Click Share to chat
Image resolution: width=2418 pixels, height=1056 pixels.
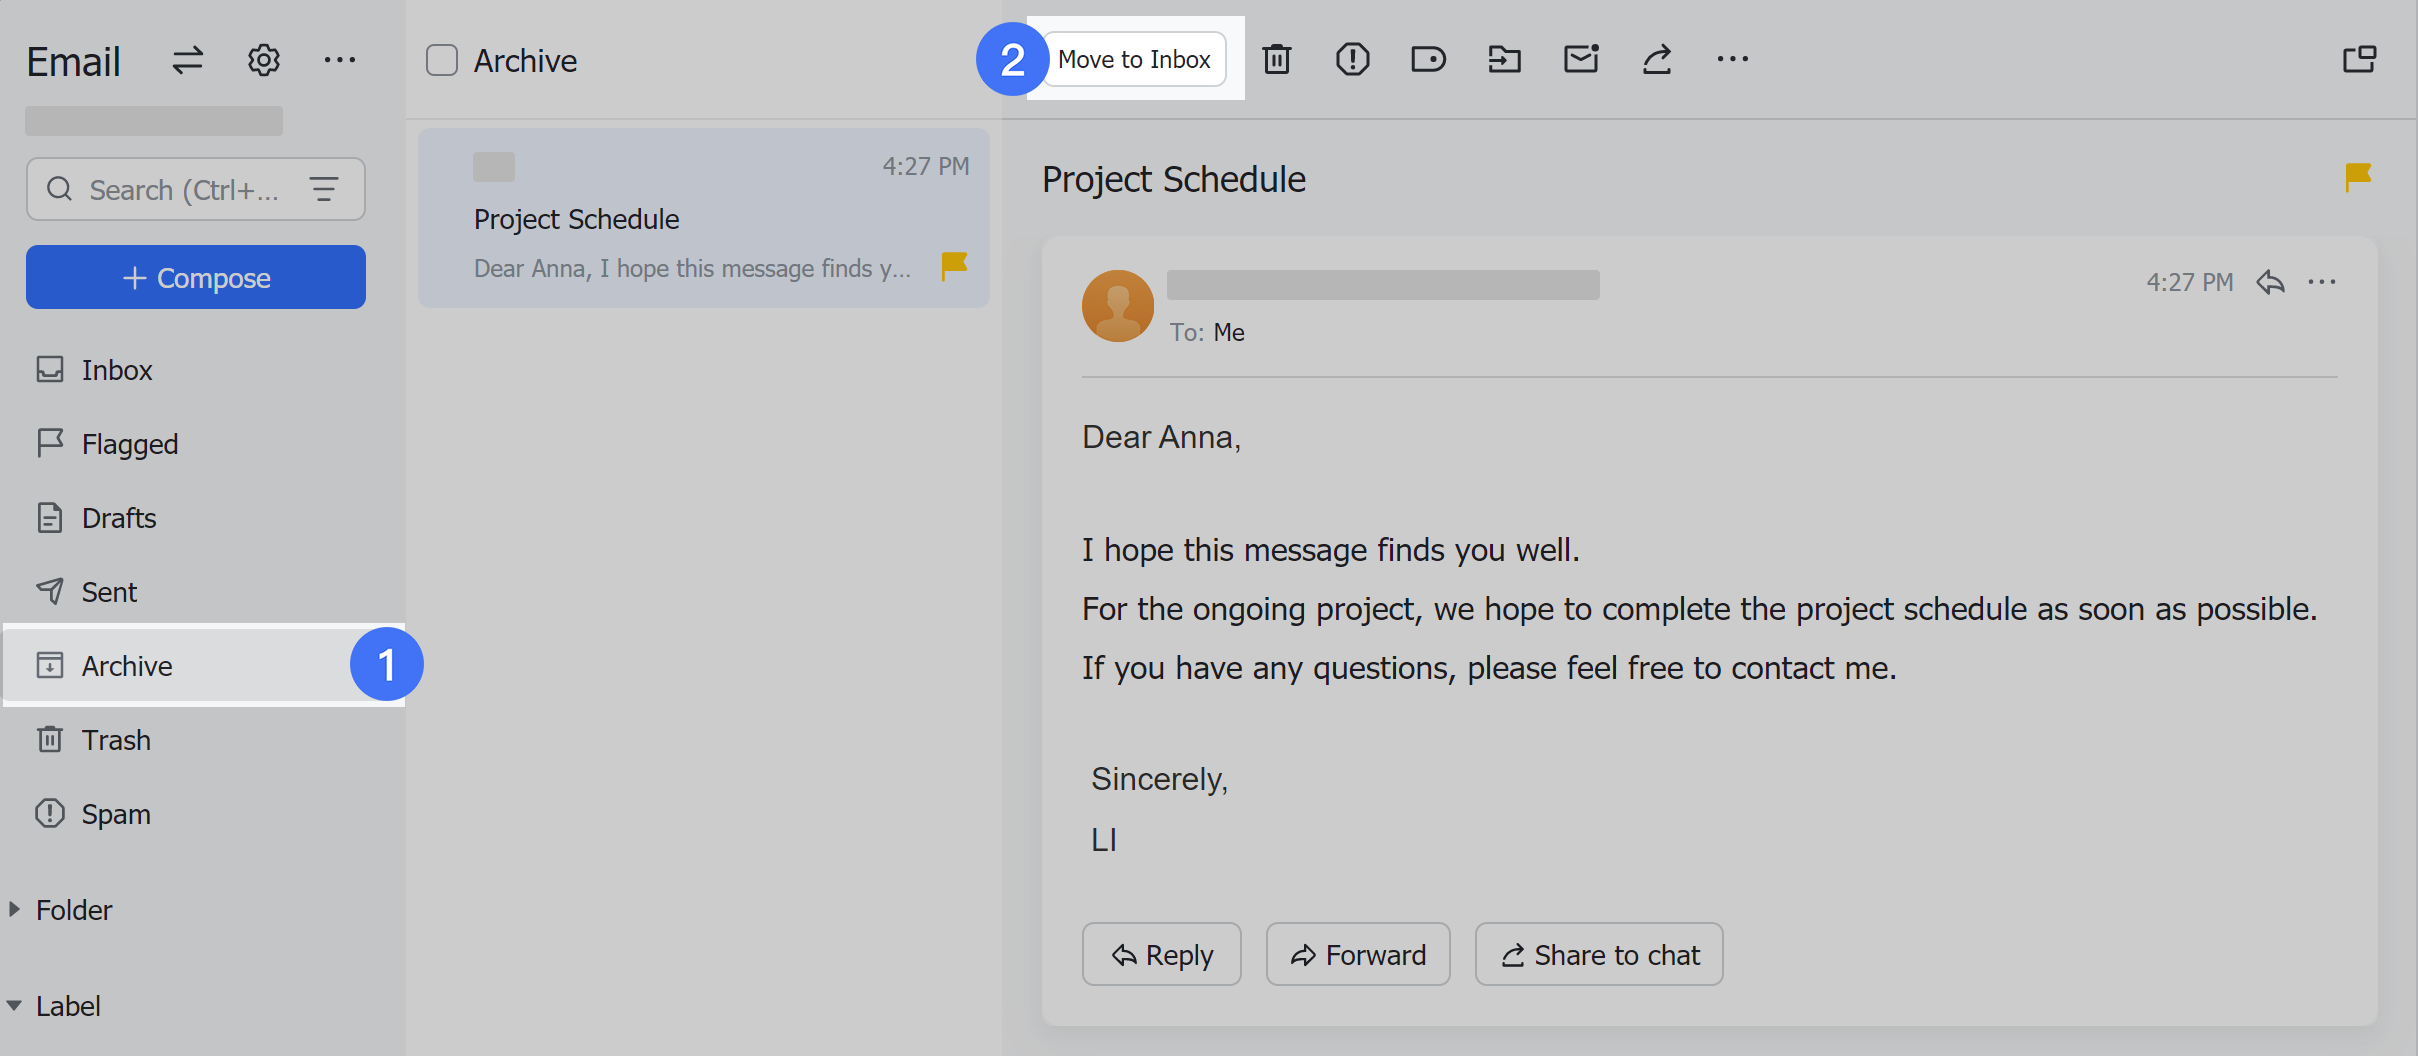pos(1597,954)
